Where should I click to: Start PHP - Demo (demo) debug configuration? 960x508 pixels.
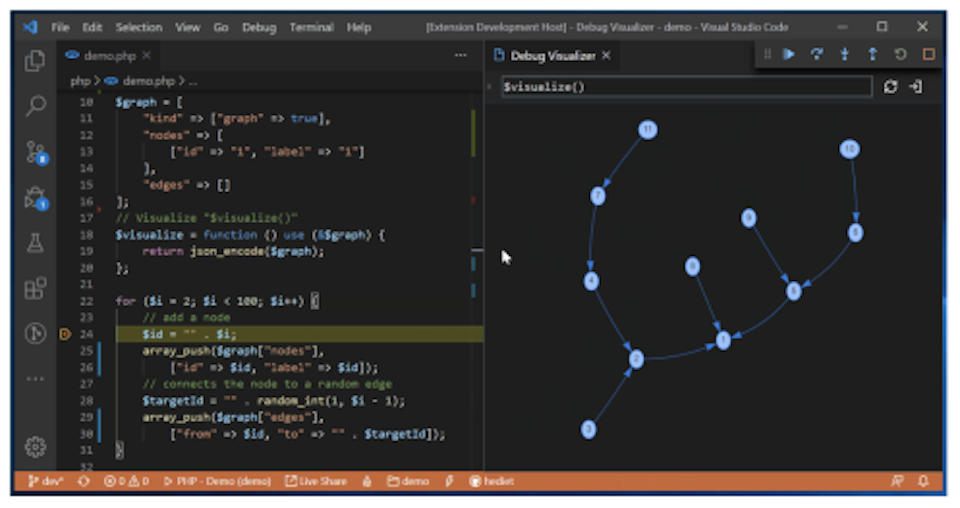[217, 481]
